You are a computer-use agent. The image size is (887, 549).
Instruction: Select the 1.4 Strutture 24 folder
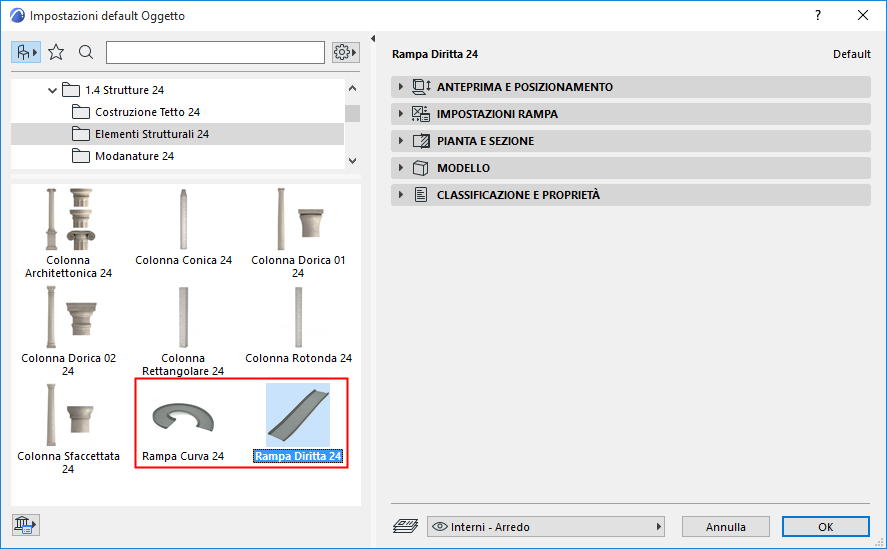(x=124, y=90)
